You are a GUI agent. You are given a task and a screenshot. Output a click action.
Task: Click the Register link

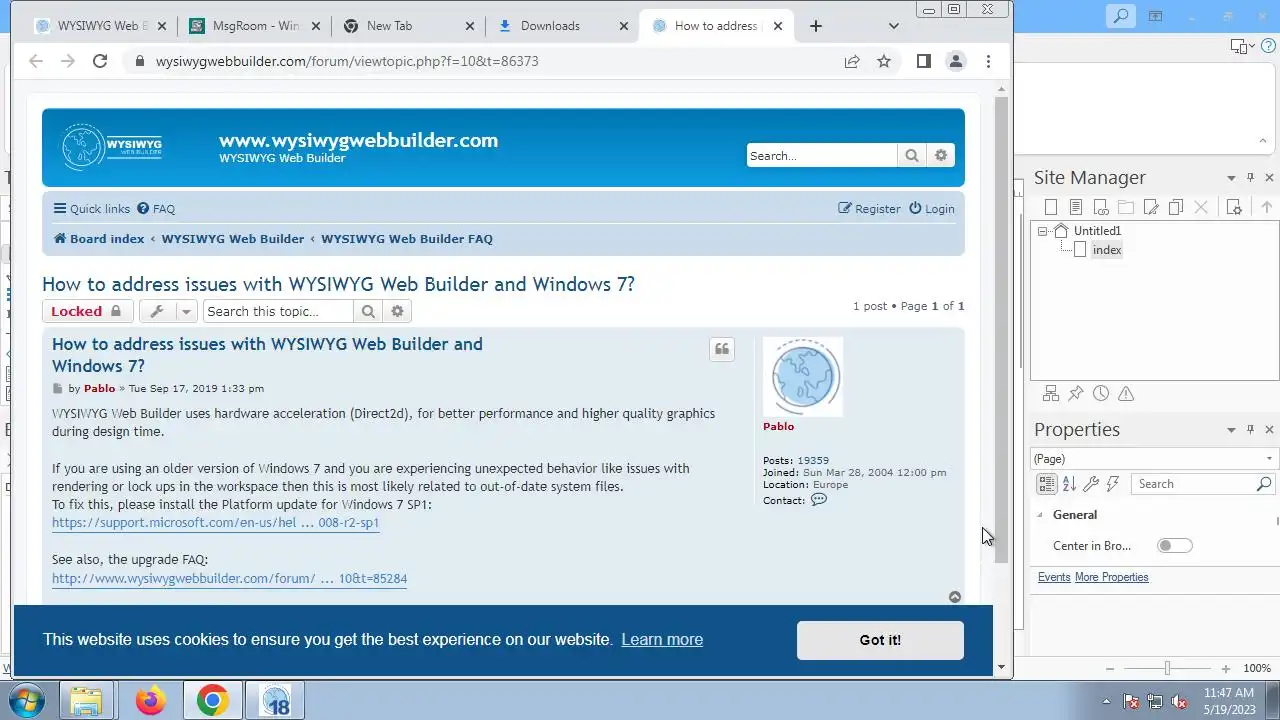coord(869,209)
